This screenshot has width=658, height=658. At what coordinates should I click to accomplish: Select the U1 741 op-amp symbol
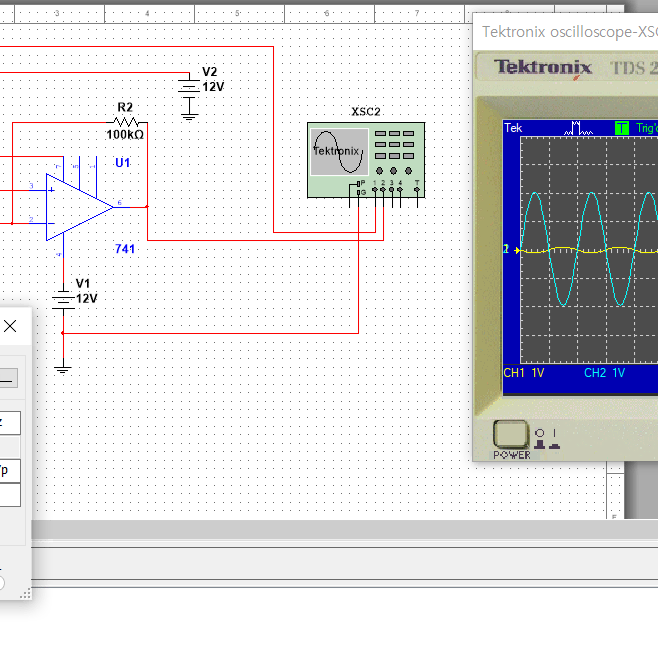[x=79, y=207]
